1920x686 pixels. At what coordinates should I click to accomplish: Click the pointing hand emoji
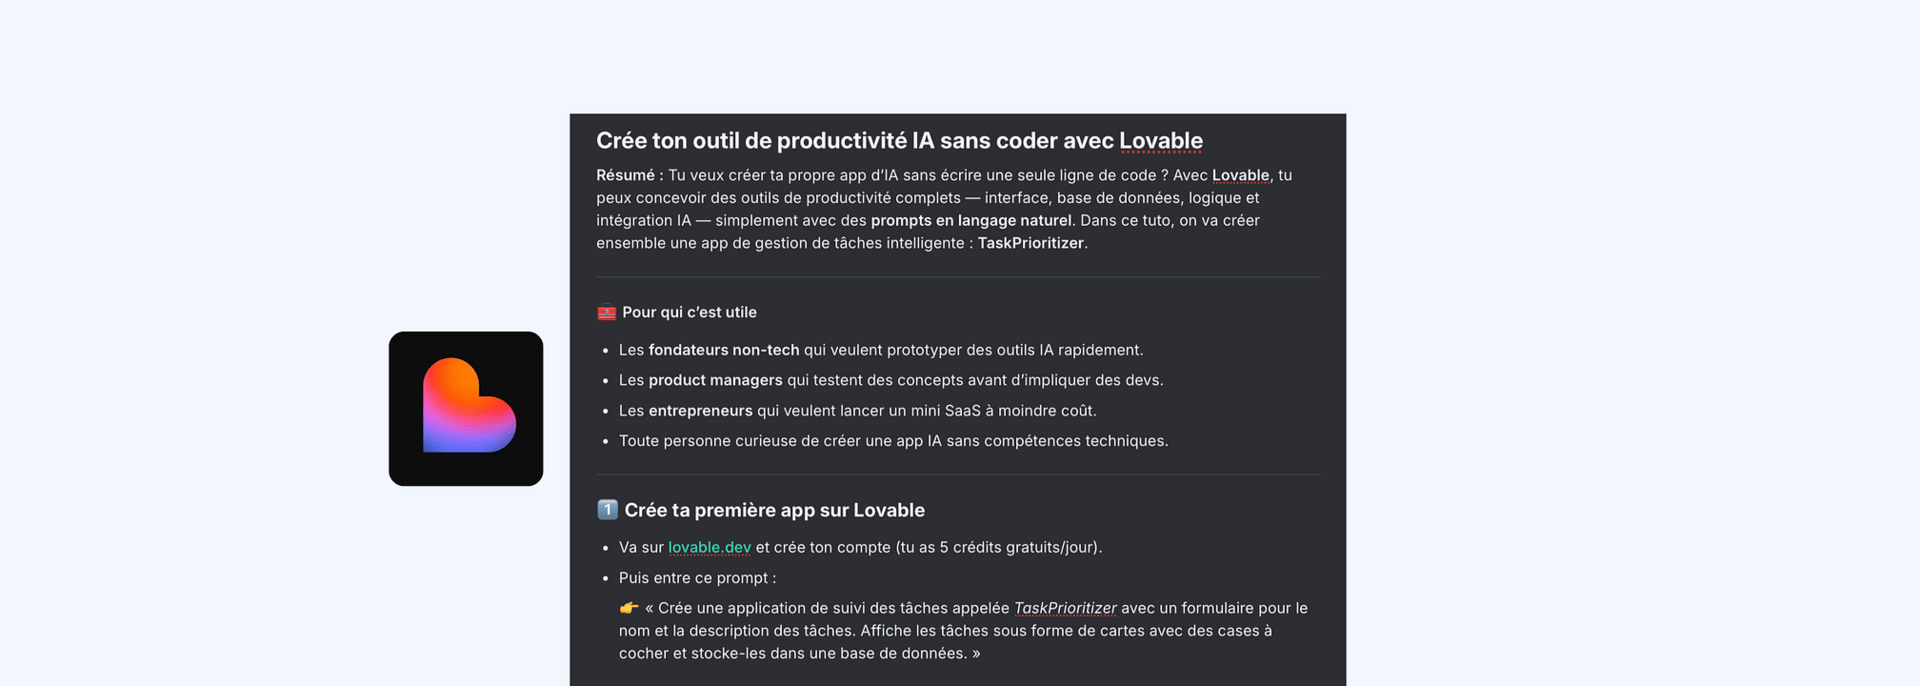[629, 608]
